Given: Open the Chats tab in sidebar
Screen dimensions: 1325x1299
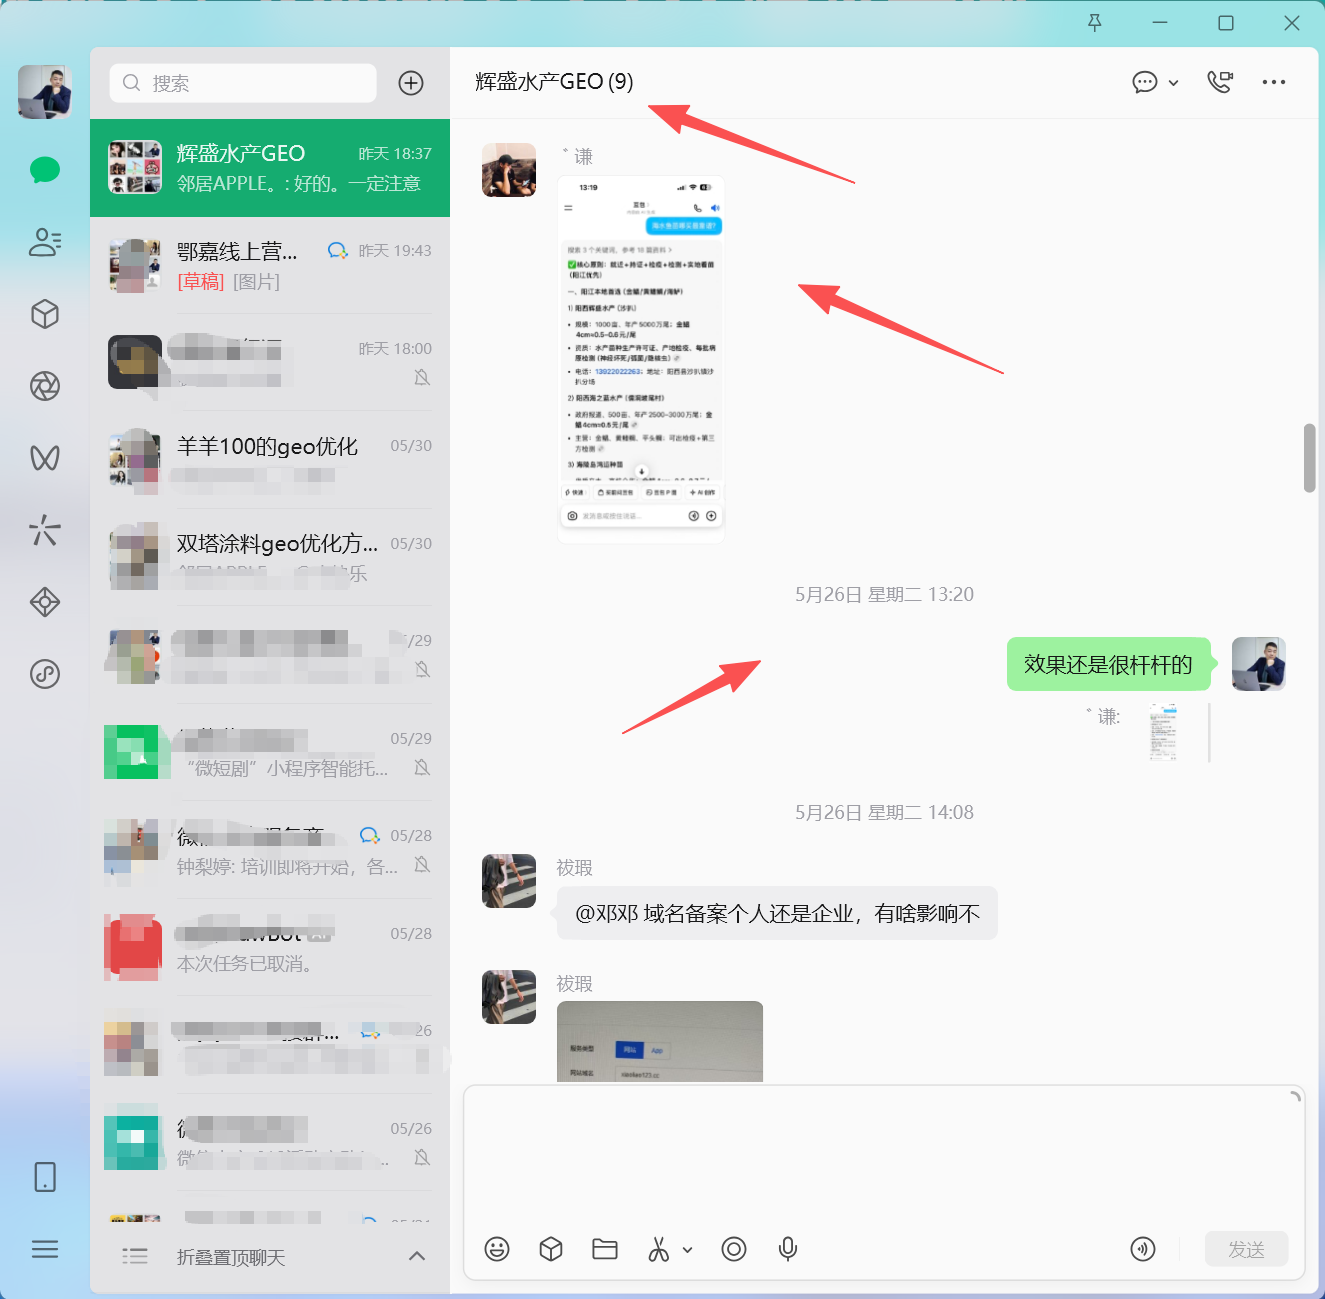Looking at the screenshot, I should pyautogui.click(x=45, y=170).
